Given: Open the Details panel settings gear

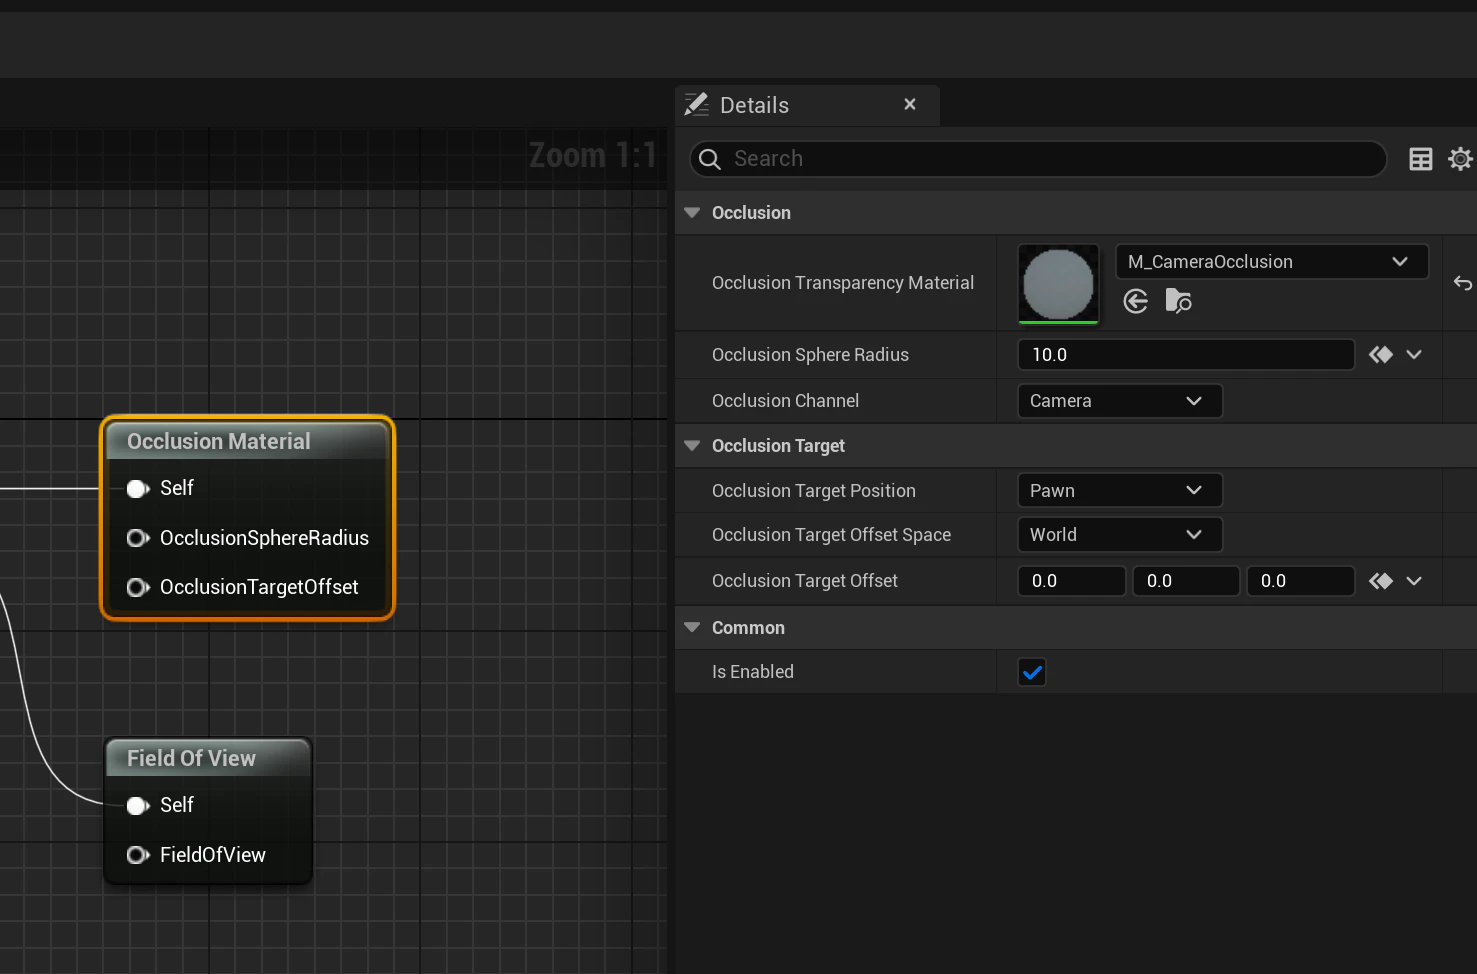Looking at the screenshot, I should click(1460, 159).
